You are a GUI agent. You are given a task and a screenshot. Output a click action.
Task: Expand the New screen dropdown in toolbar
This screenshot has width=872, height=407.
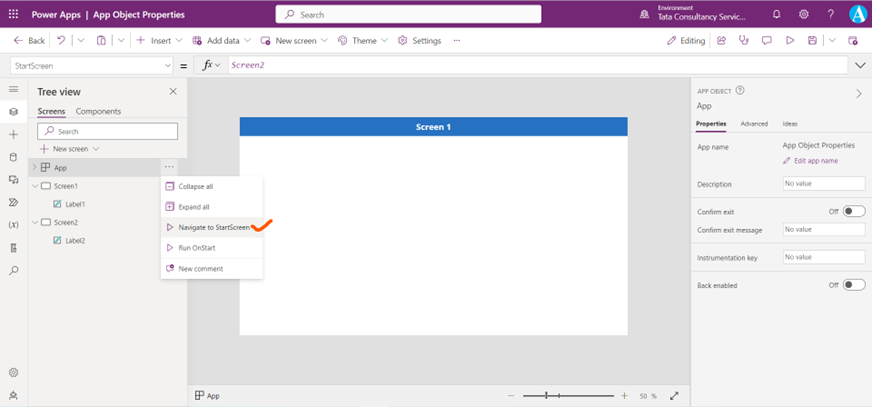click(324, 41)
